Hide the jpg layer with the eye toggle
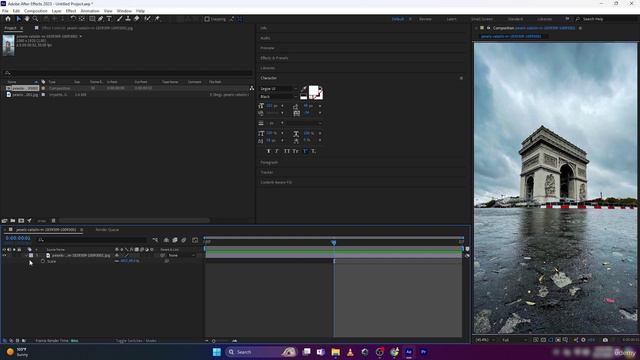This screenshot has height=360, width=640. pyautogui.click(x=4, y=256)
